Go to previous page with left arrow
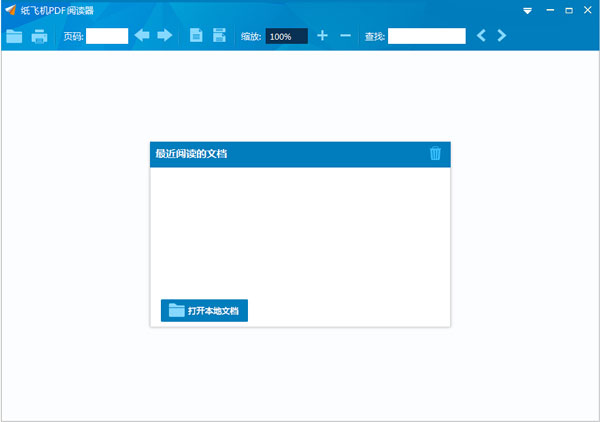 (x=142, y=36)
